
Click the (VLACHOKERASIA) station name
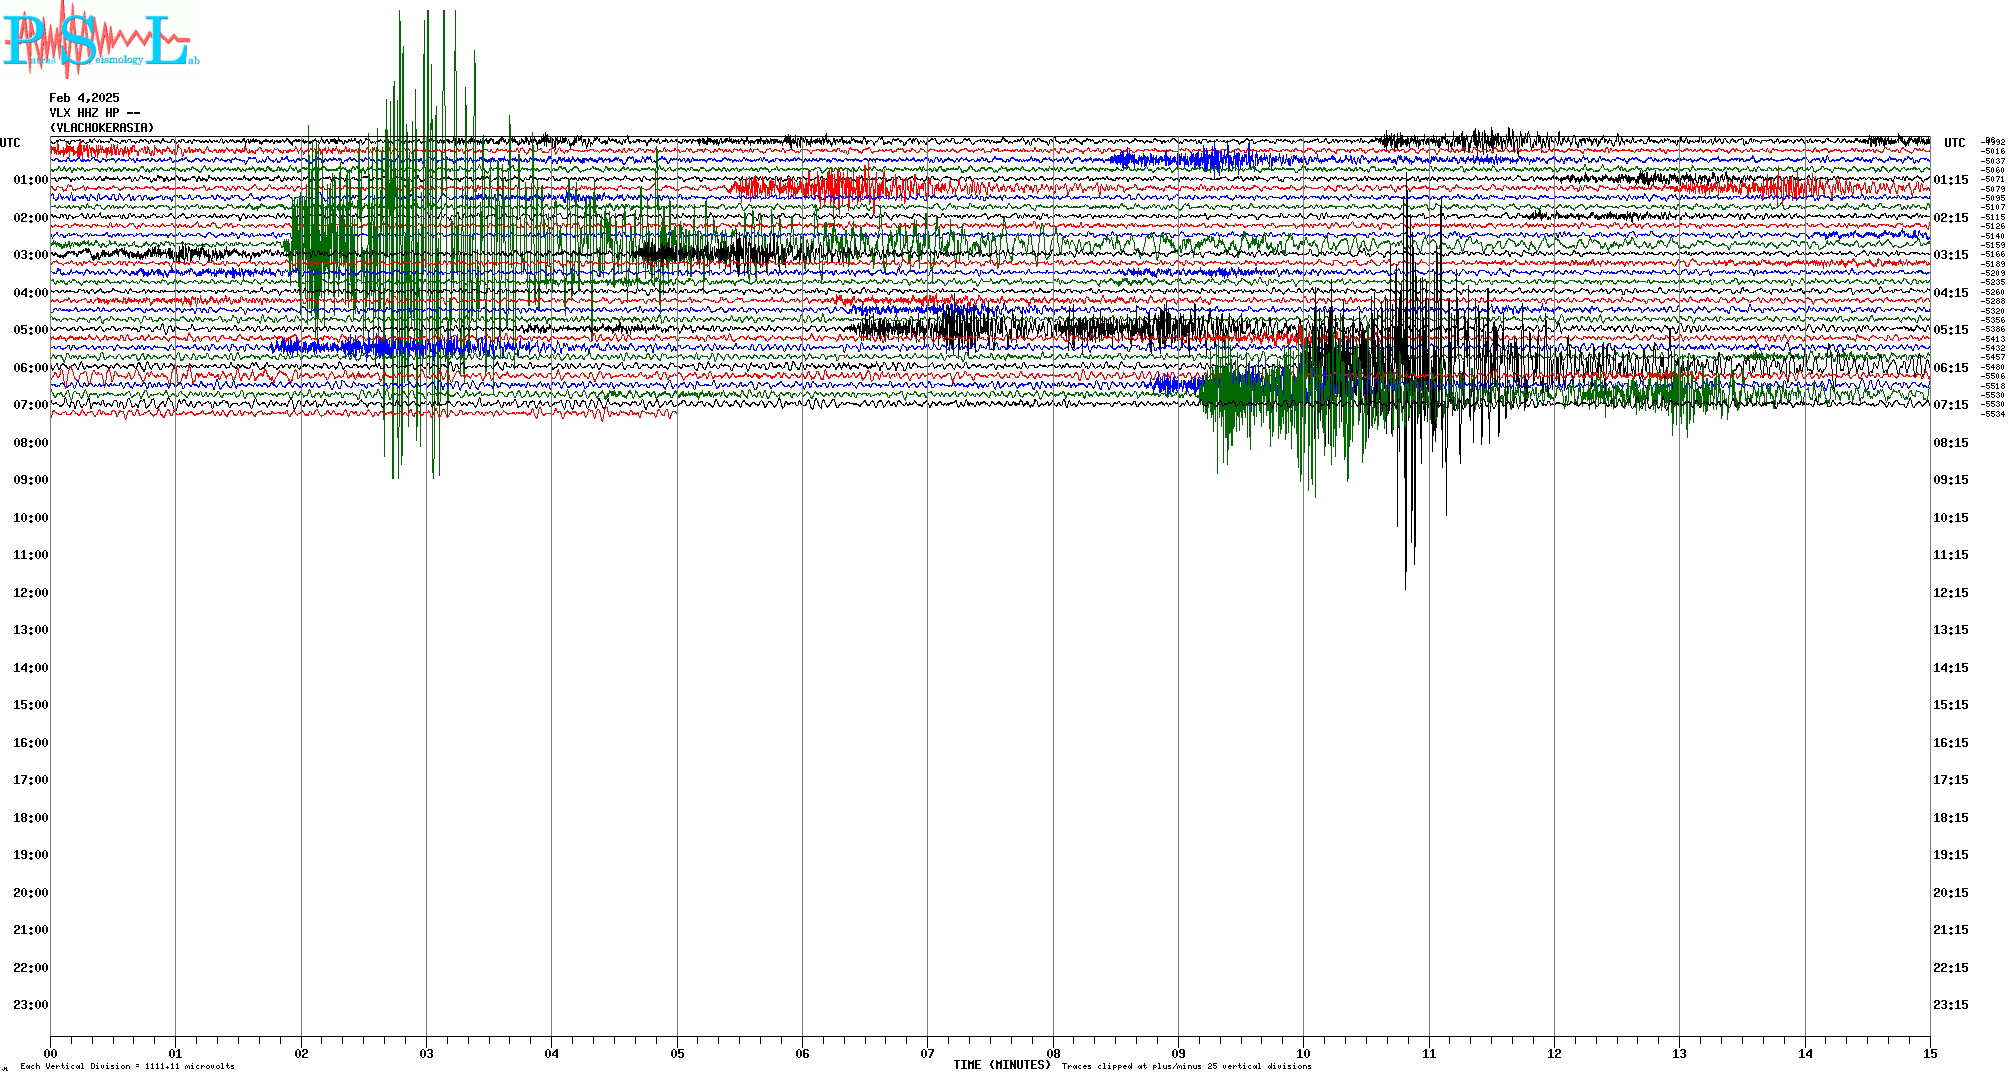point(102,128)
